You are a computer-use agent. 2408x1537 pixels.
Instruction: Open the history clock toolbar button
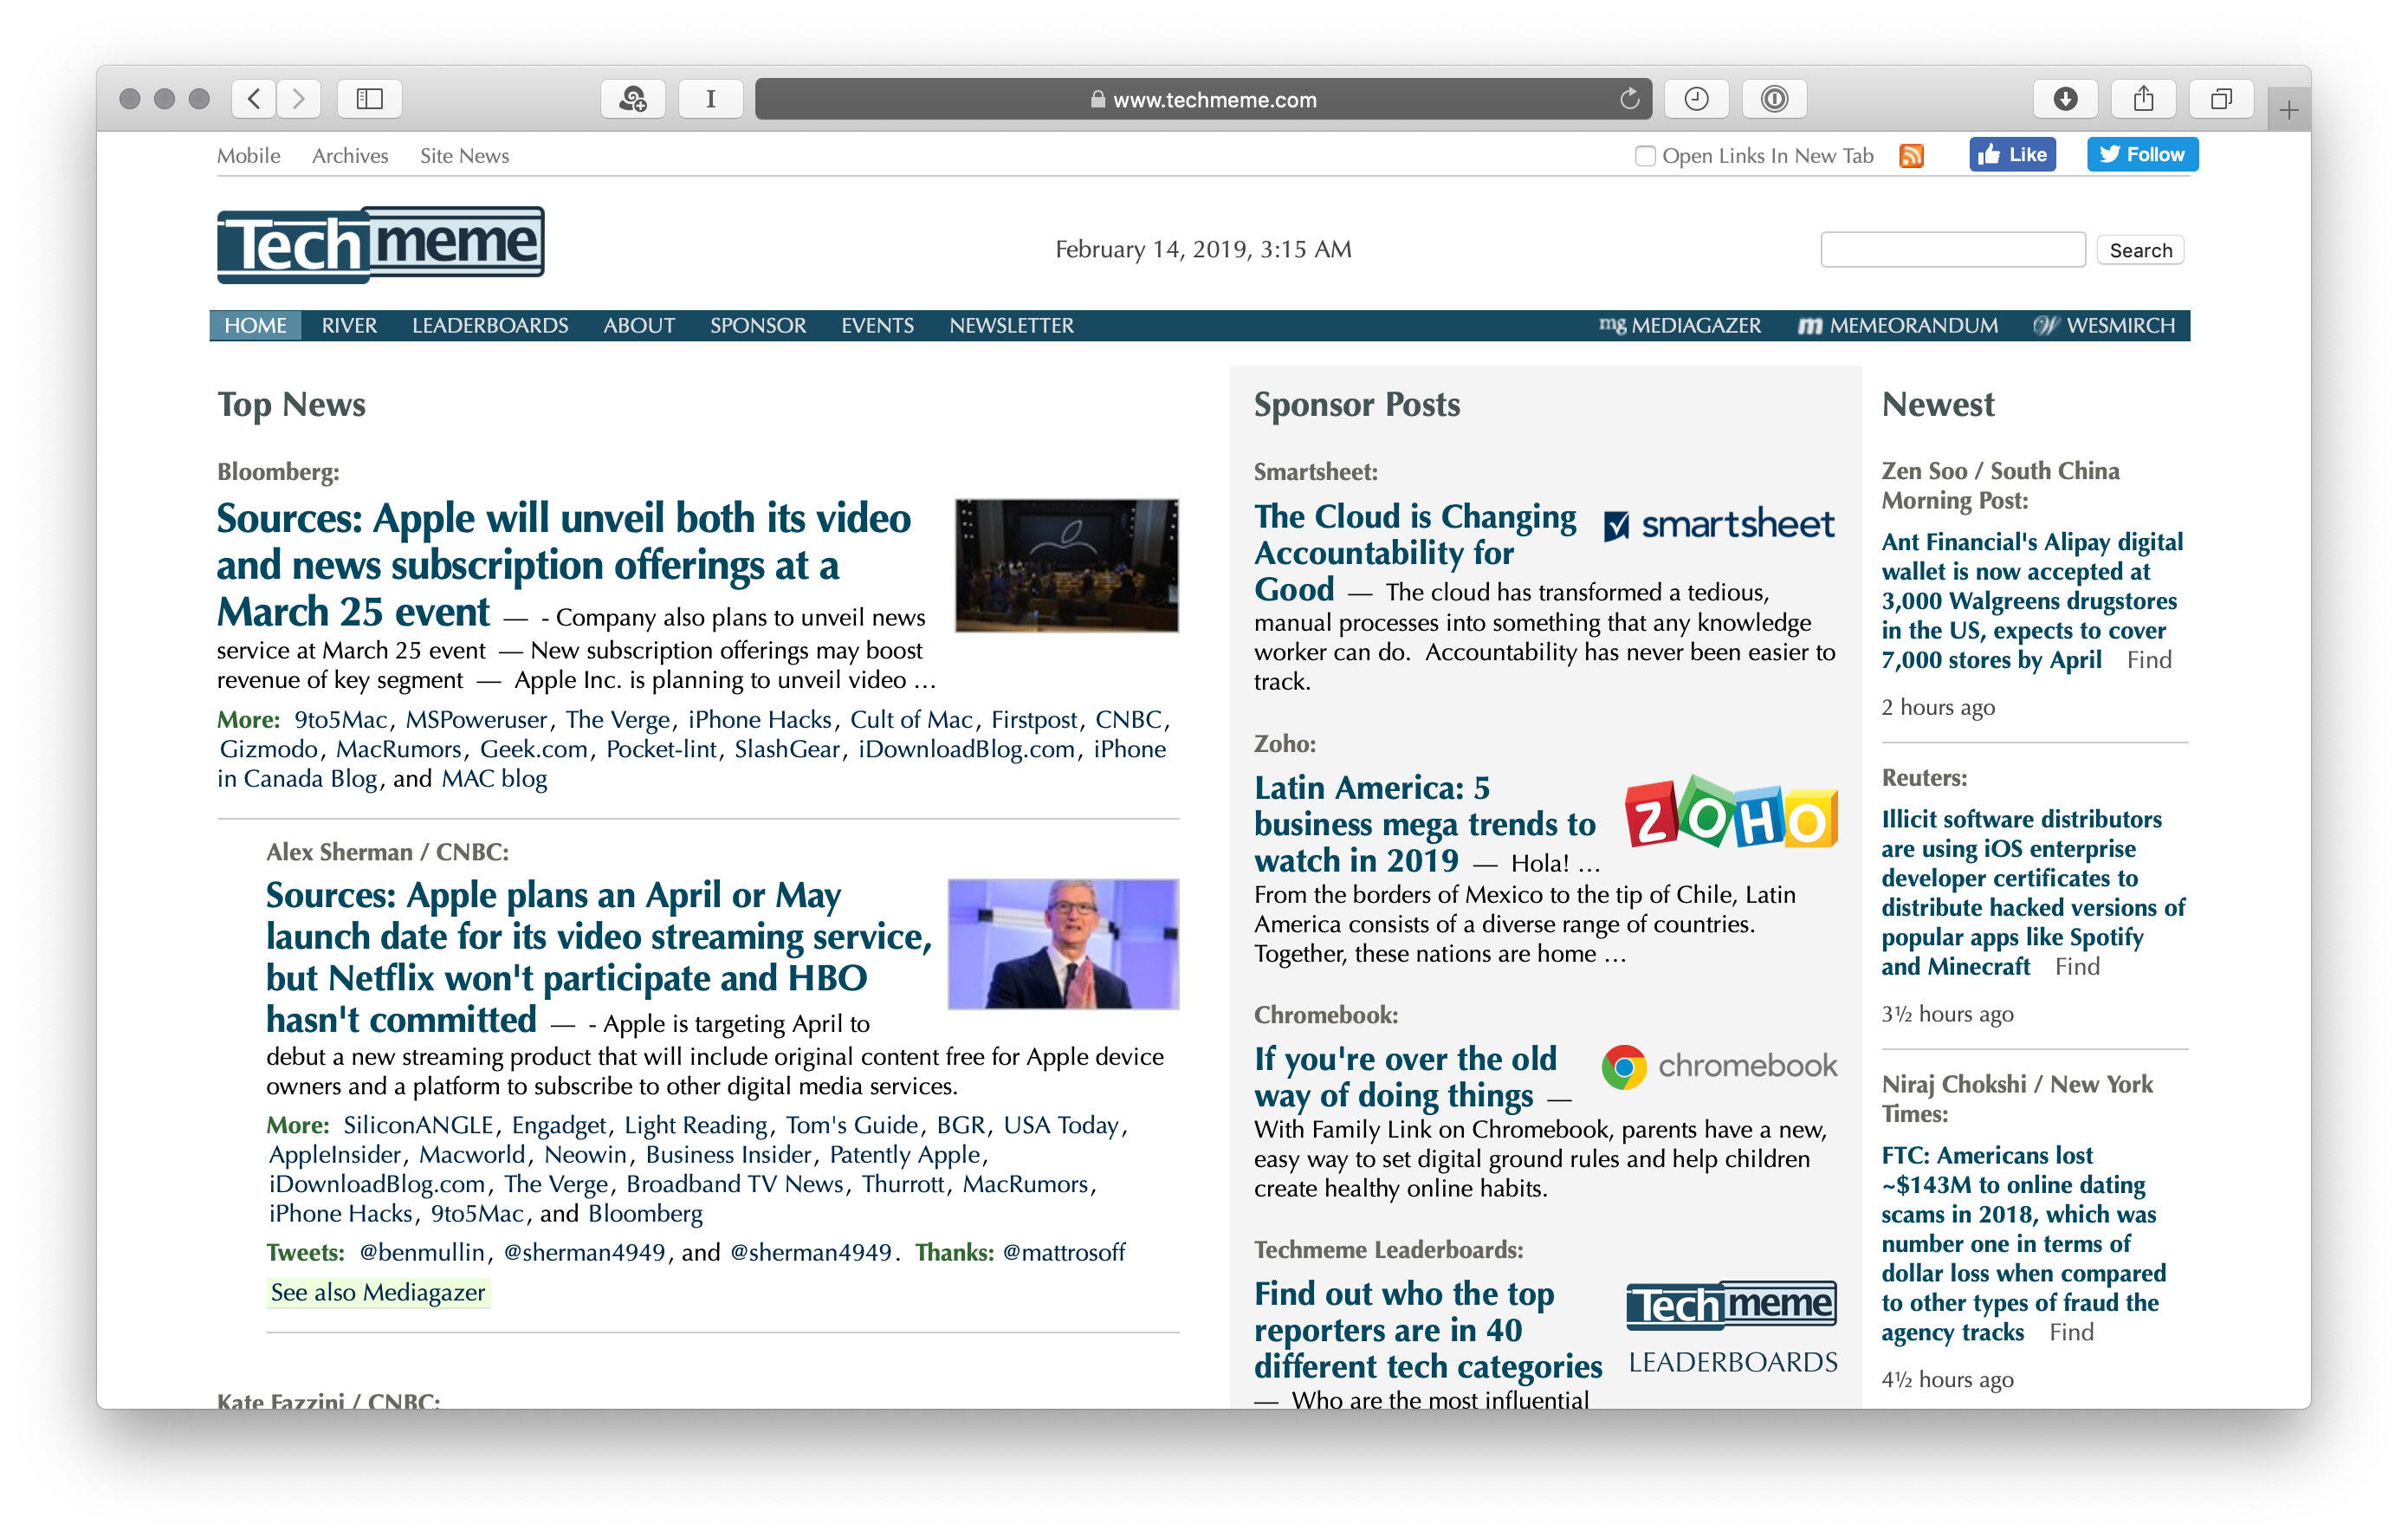1696,98
